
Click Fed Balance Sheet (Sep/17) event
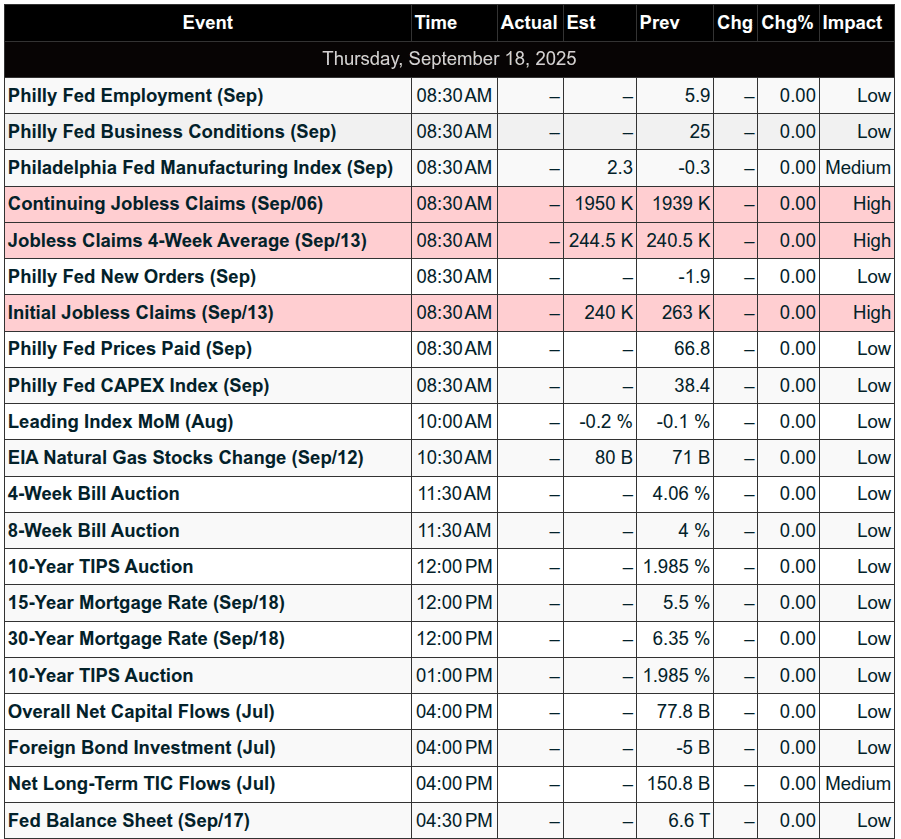[129, 821]
